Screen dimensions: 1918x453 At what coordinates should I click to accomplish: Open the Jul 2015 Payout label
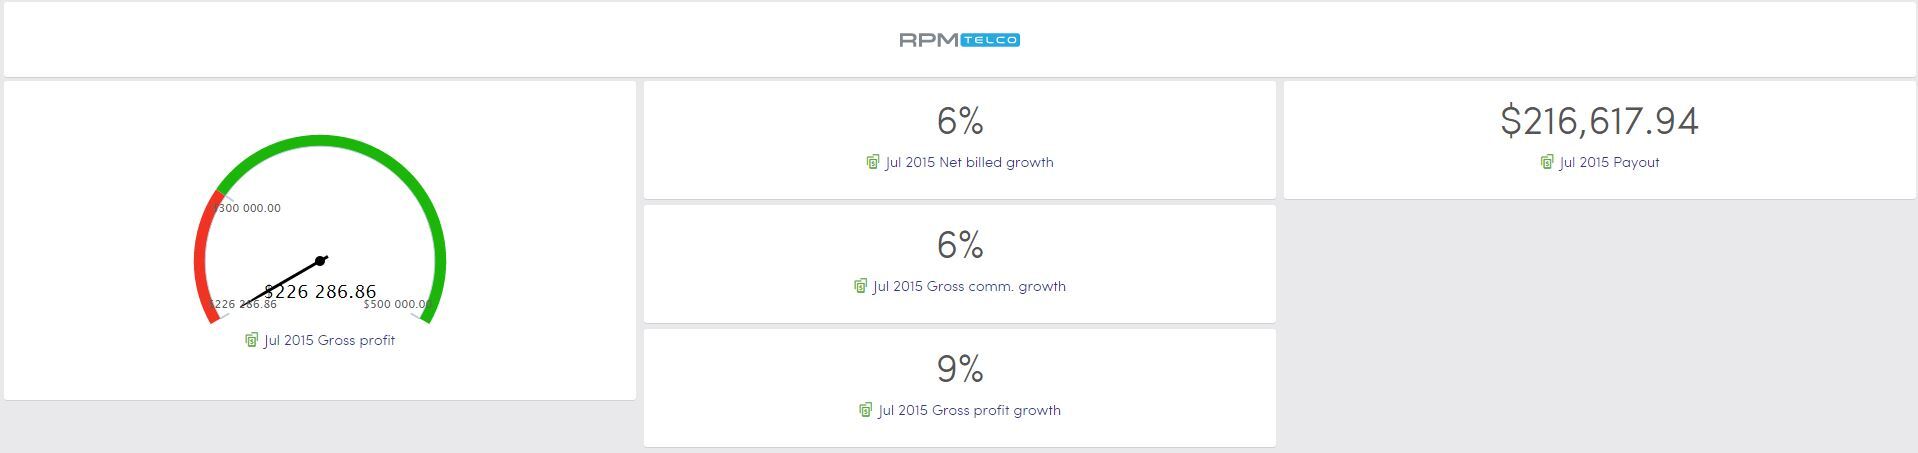coord(1609,162)
